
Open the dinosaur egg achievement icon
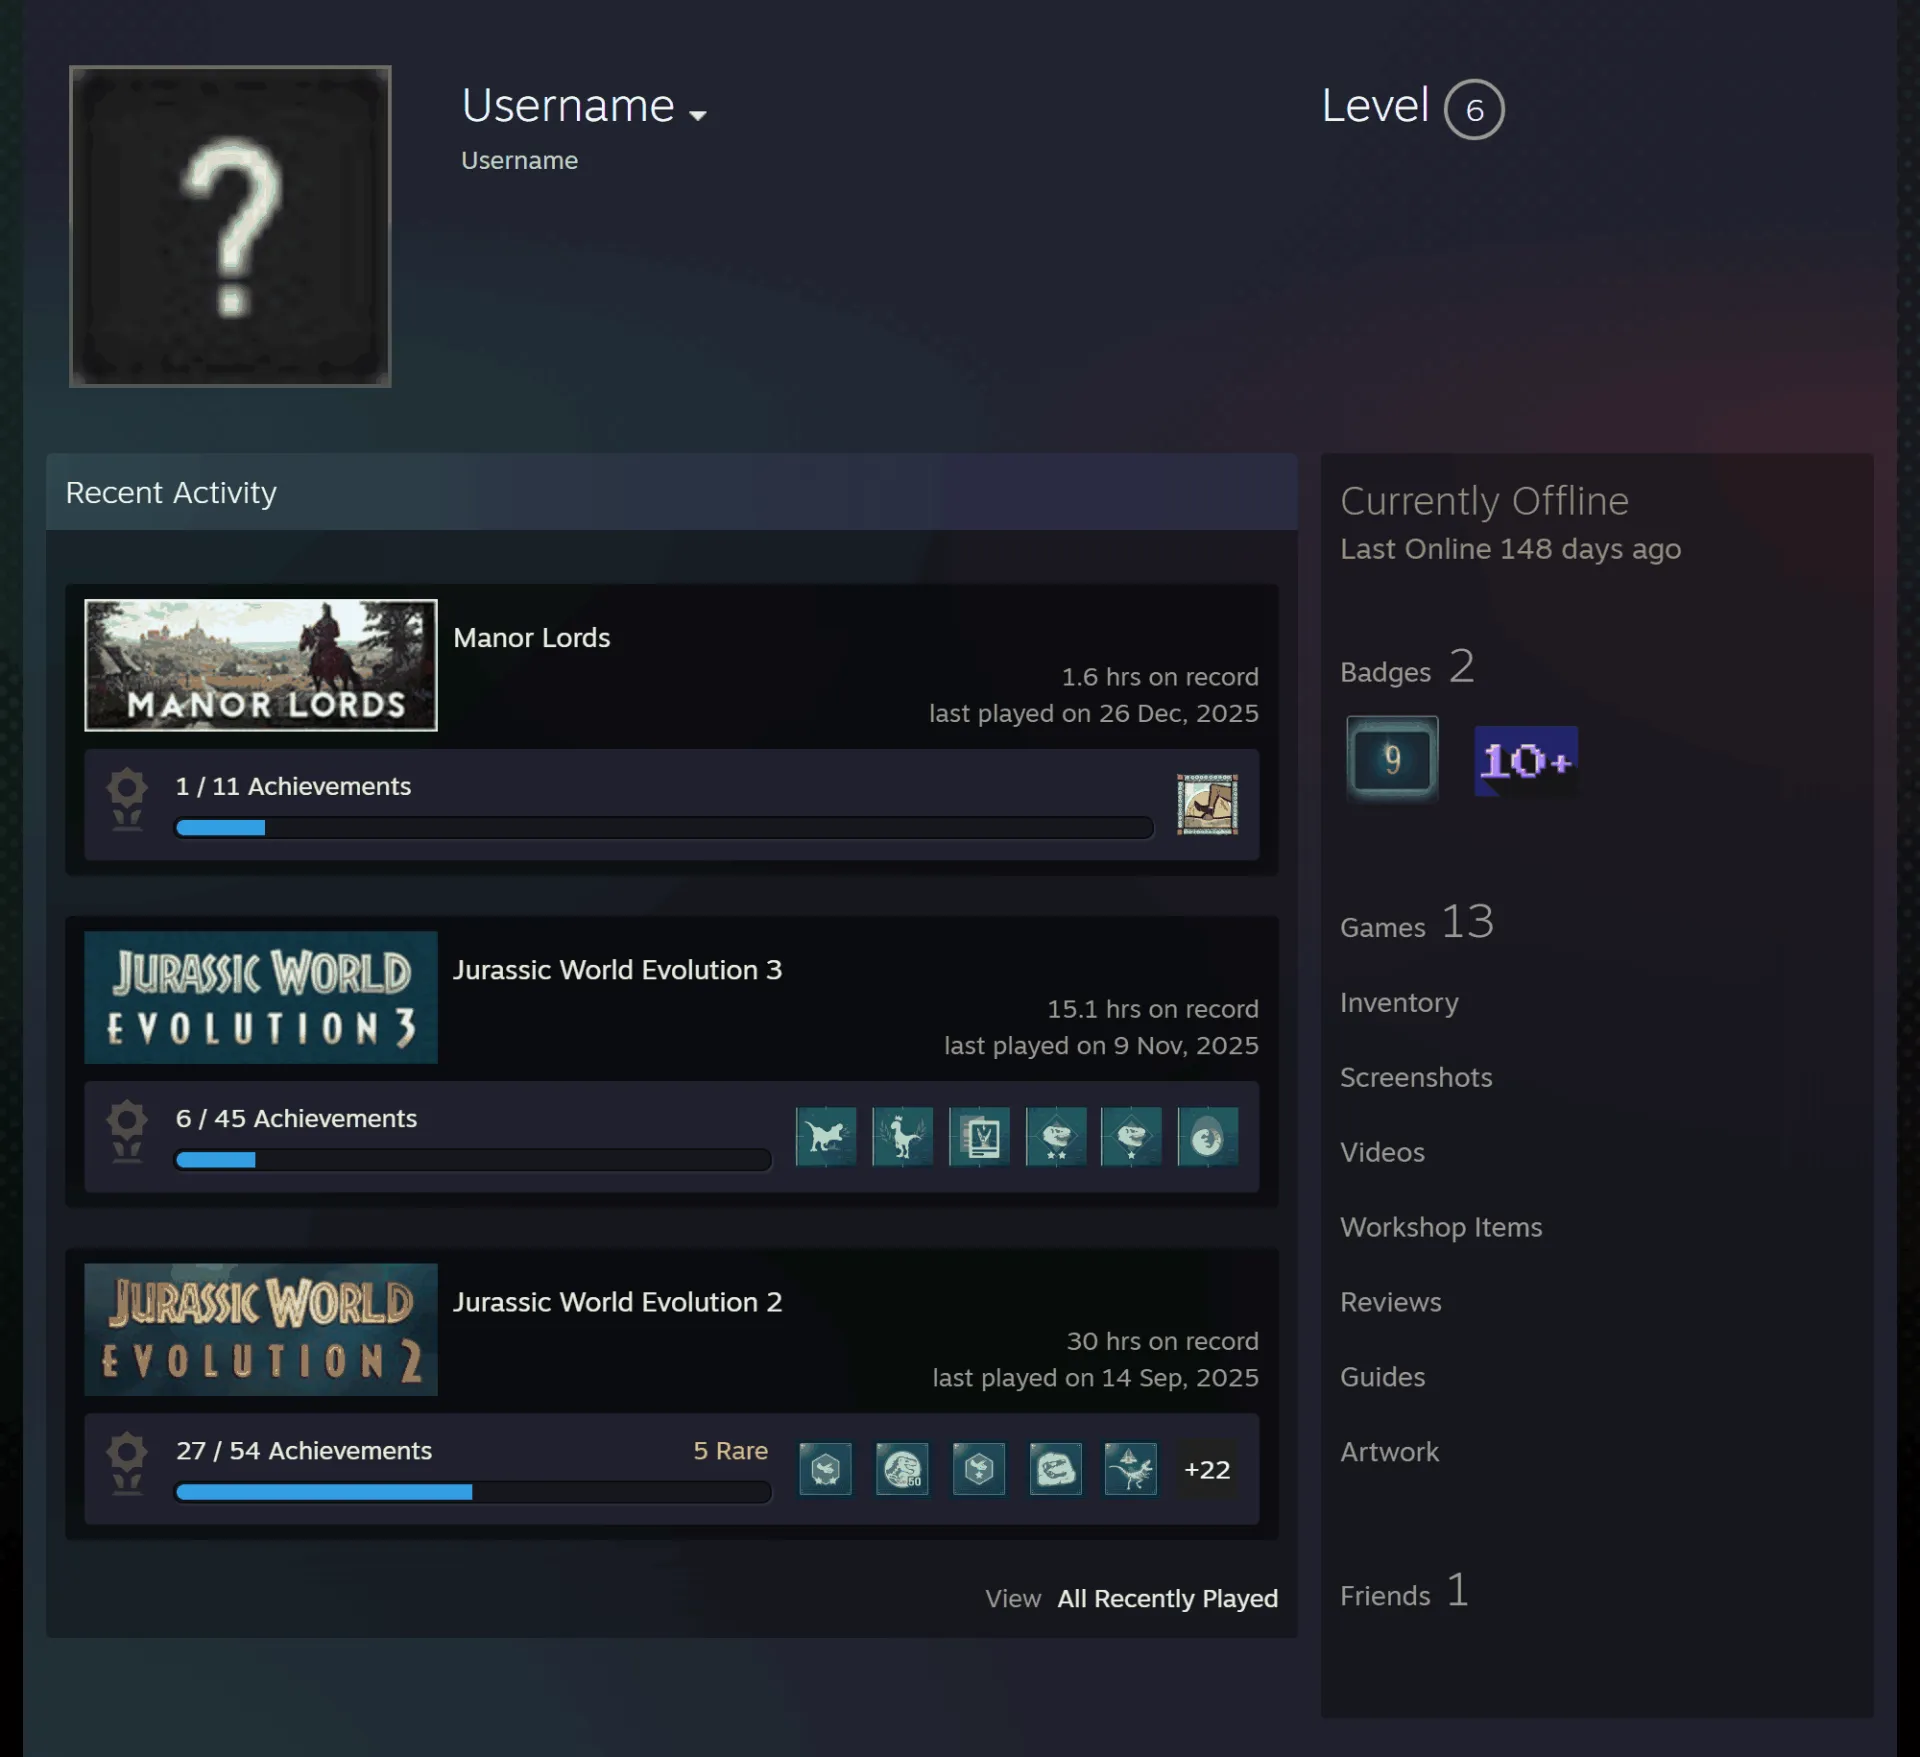pos(1207,1136)
